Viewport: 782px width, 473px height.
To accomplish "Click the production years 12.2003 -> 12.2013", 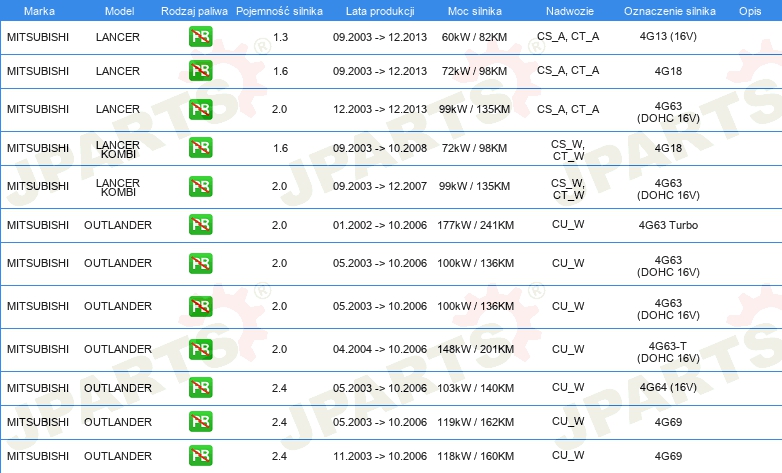I will 380,109.
